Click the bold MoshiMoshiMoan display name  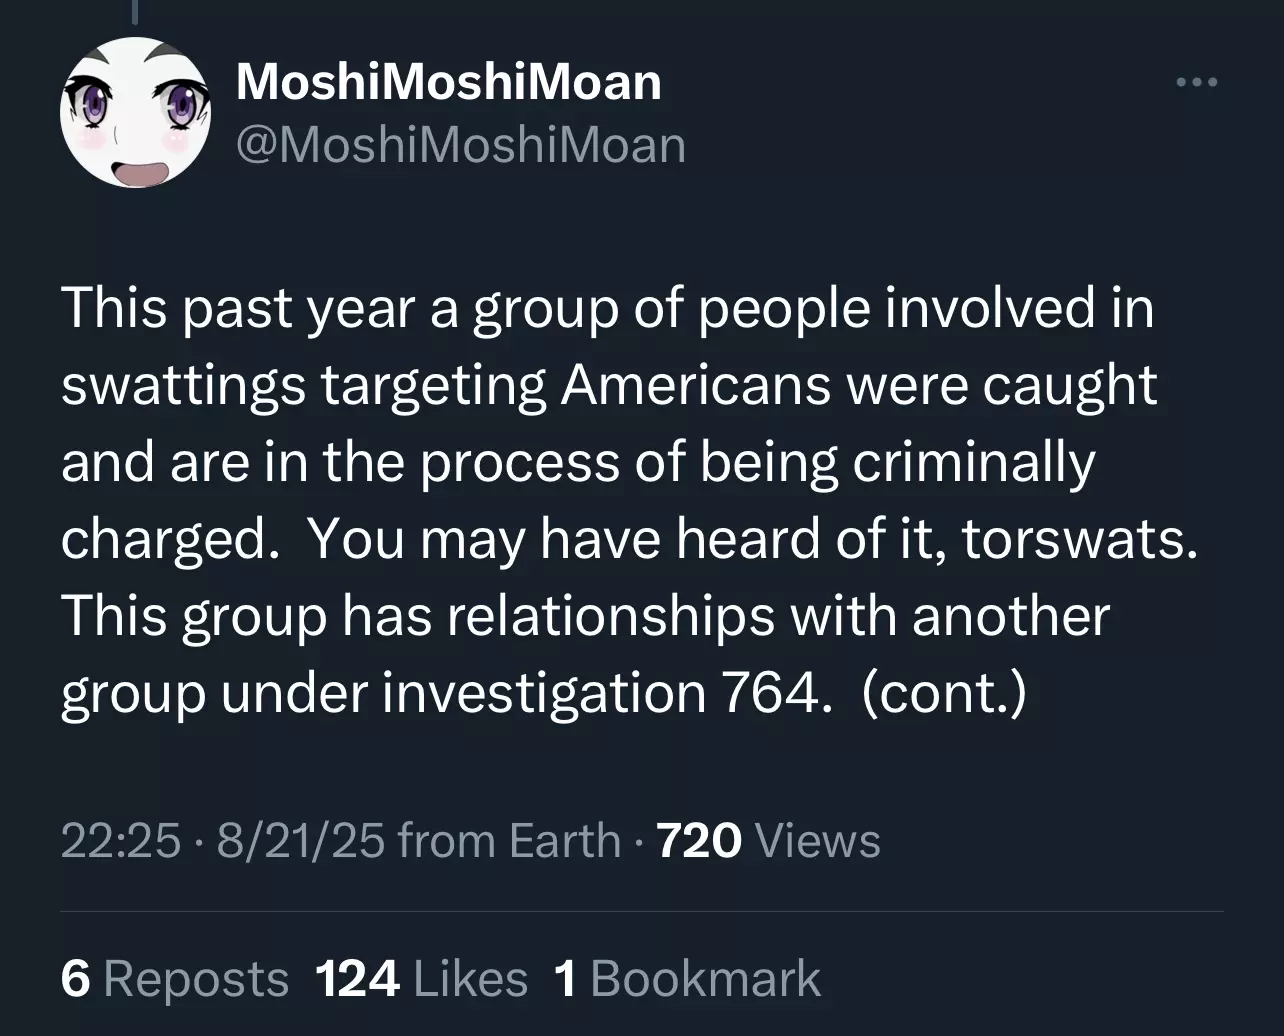click(449, 82)
